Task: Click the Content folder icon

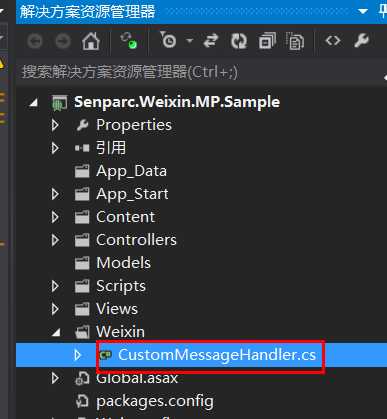Action: (x=82, y=217)
